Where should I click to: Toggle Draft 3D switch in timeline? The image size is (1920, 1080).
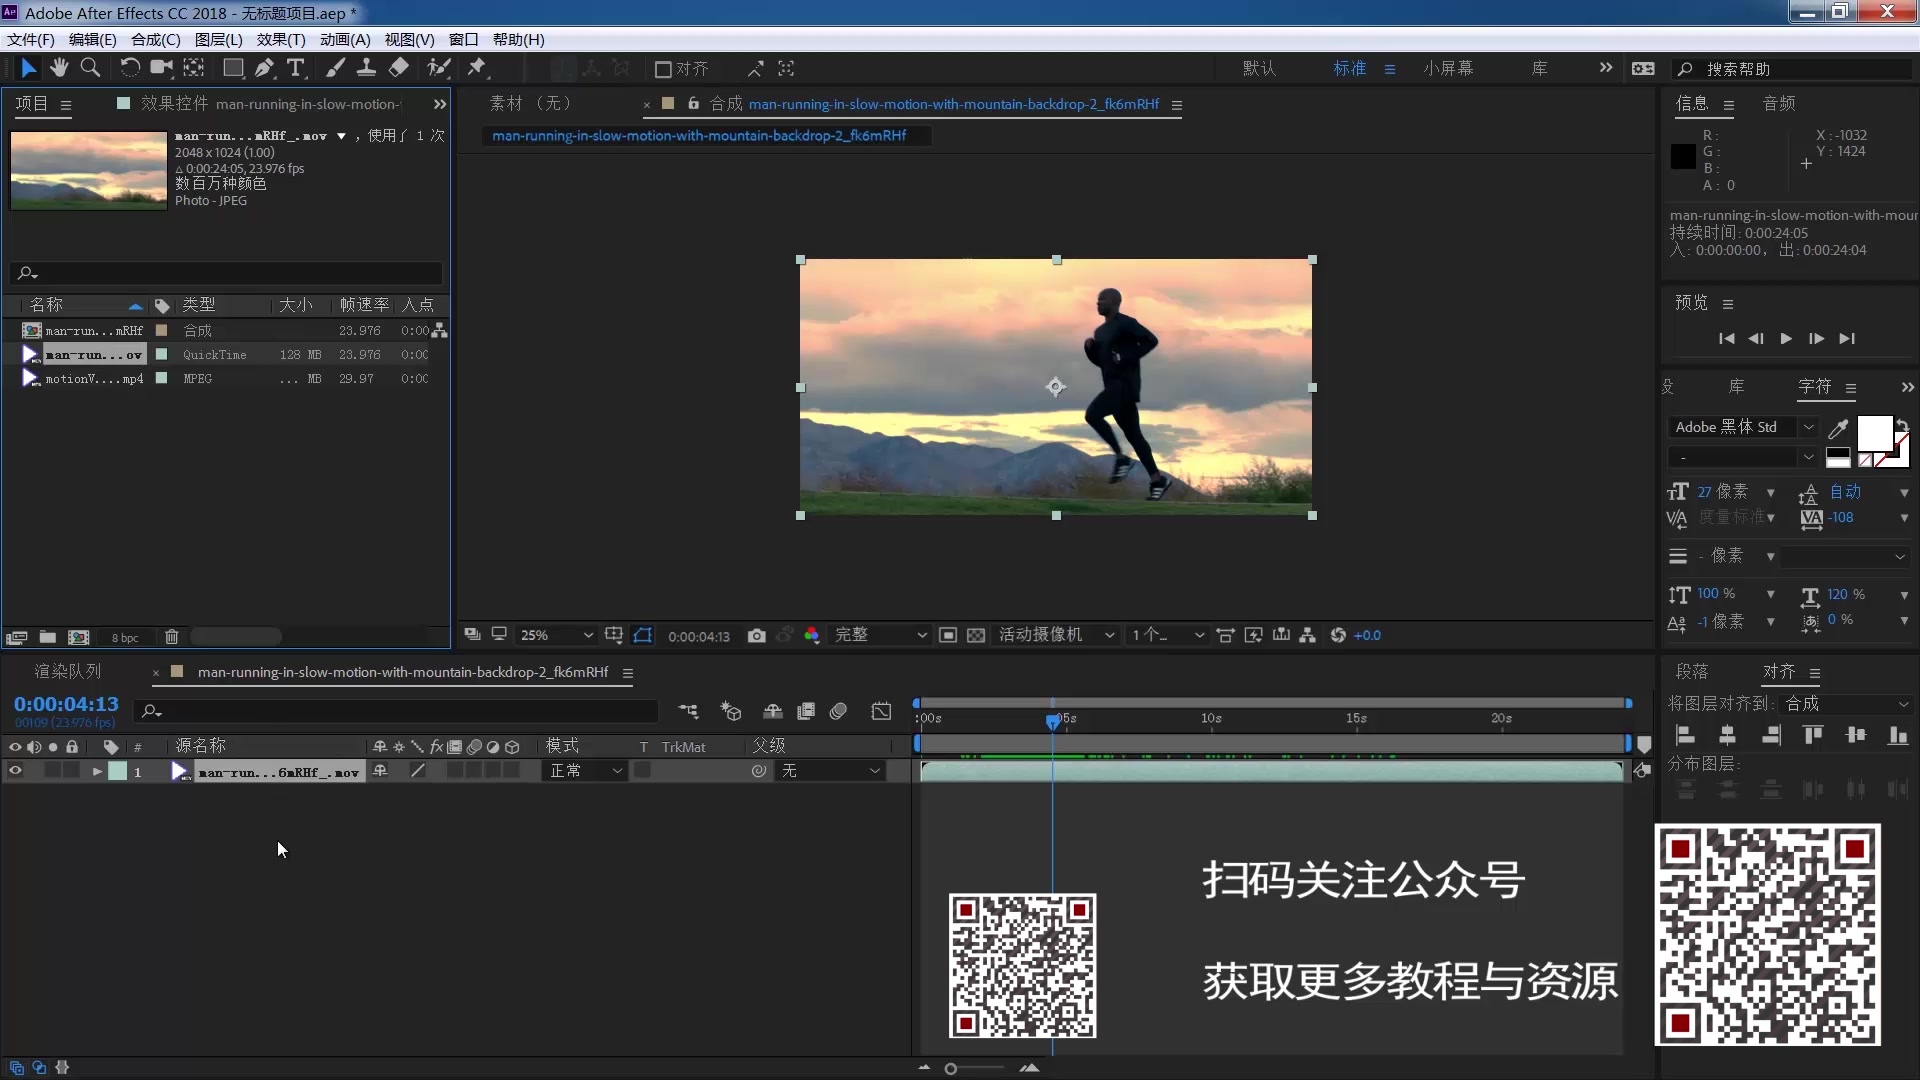[x=731, y=711]
